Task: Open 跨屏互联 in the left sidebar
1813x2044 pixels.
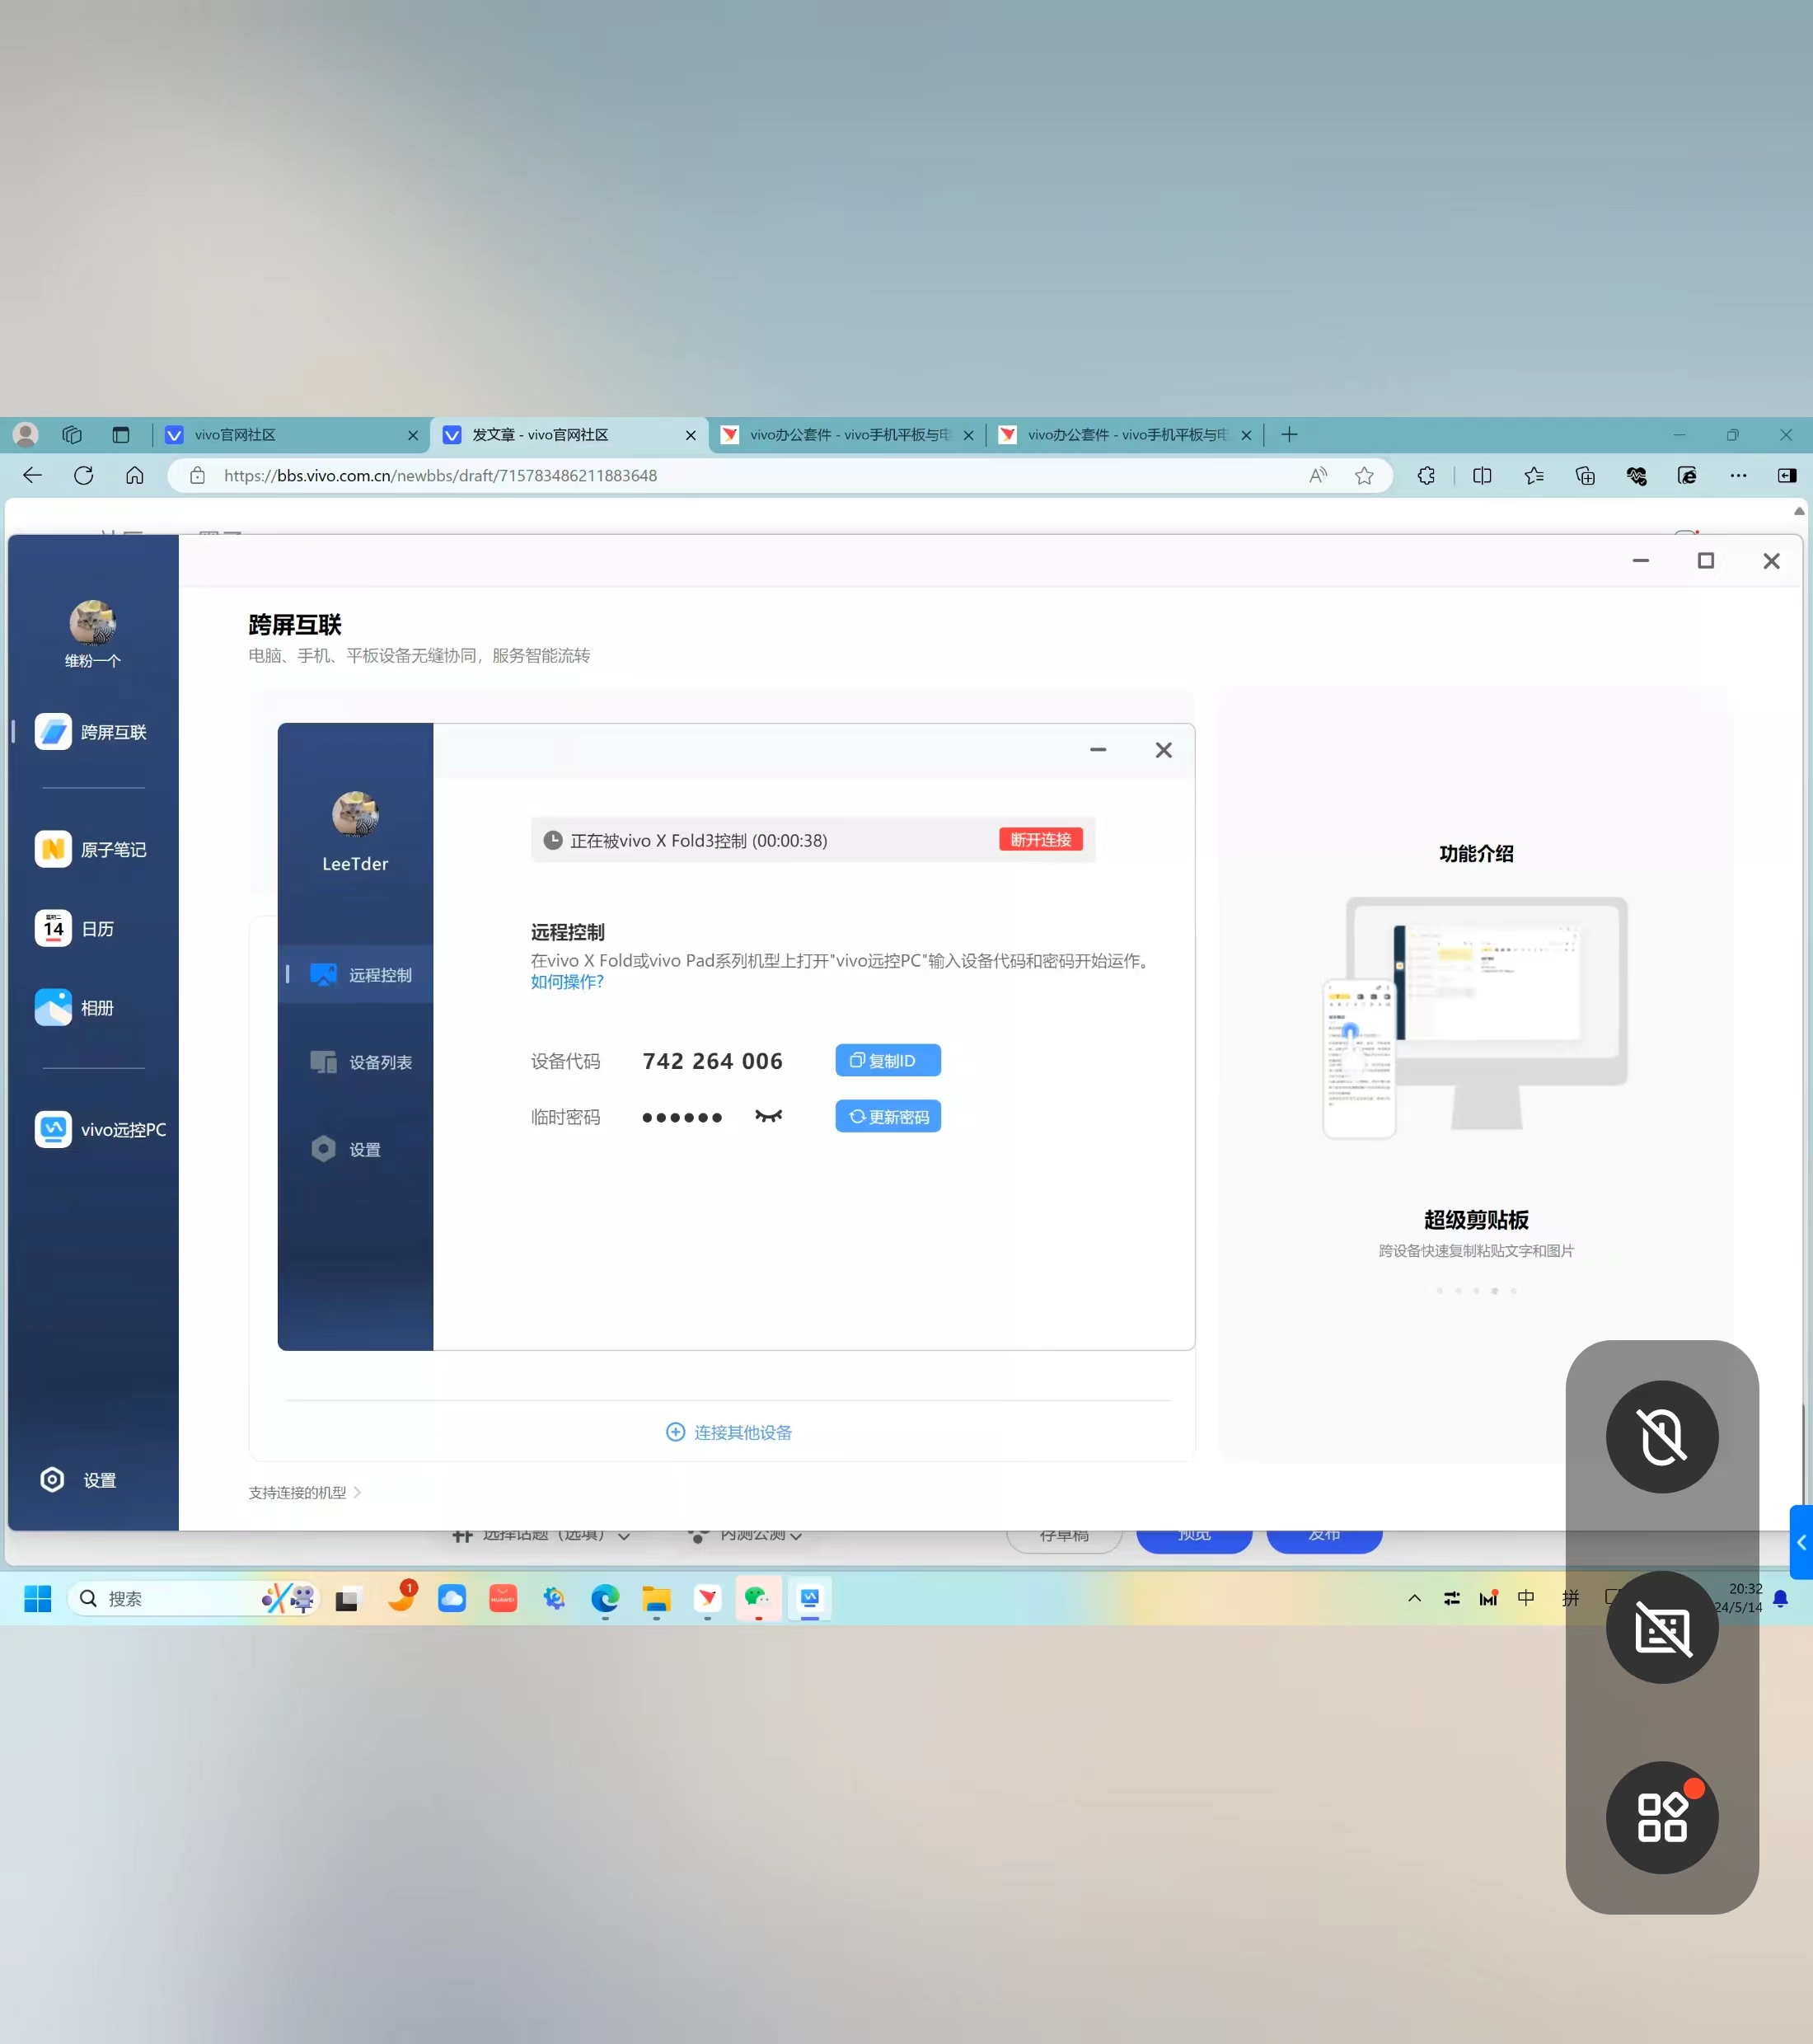Action: pos(92,732)
